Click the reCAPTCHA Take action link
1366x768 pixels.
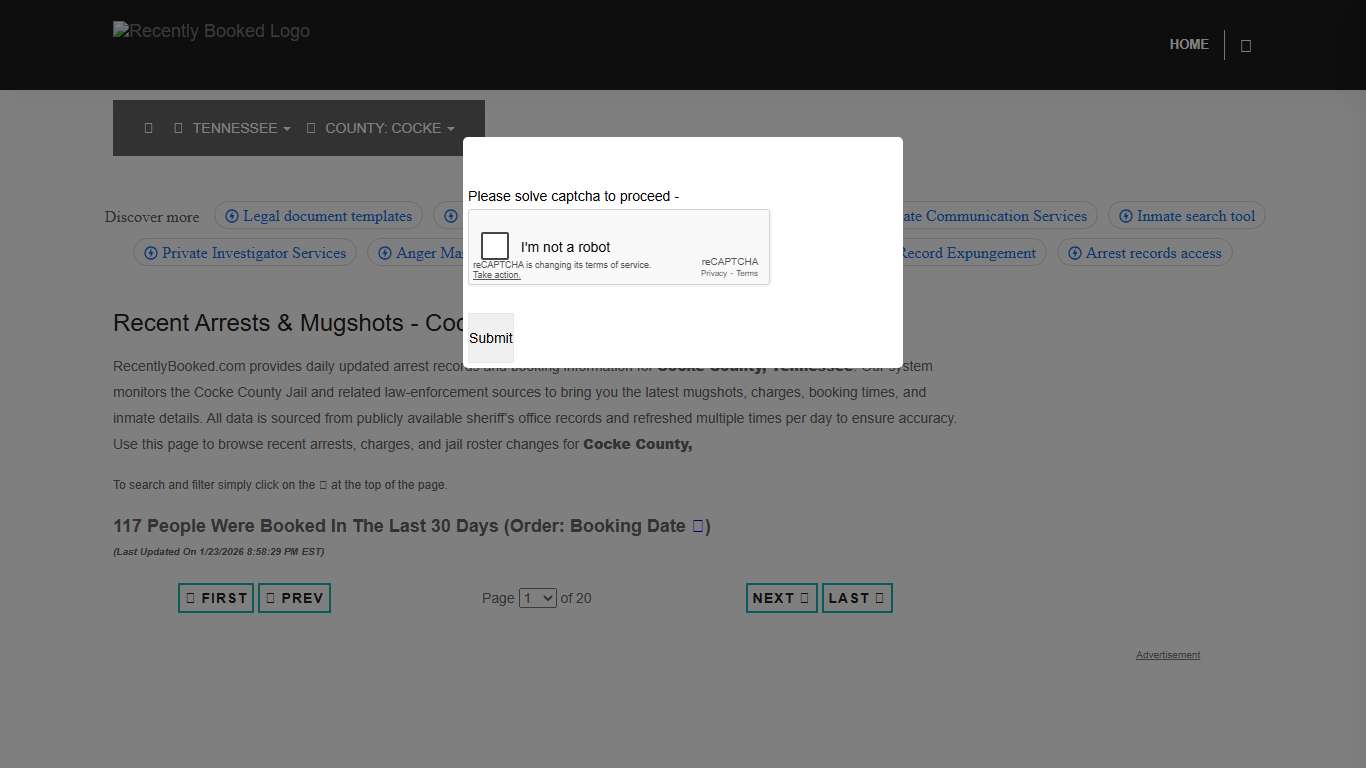point(497,275)
